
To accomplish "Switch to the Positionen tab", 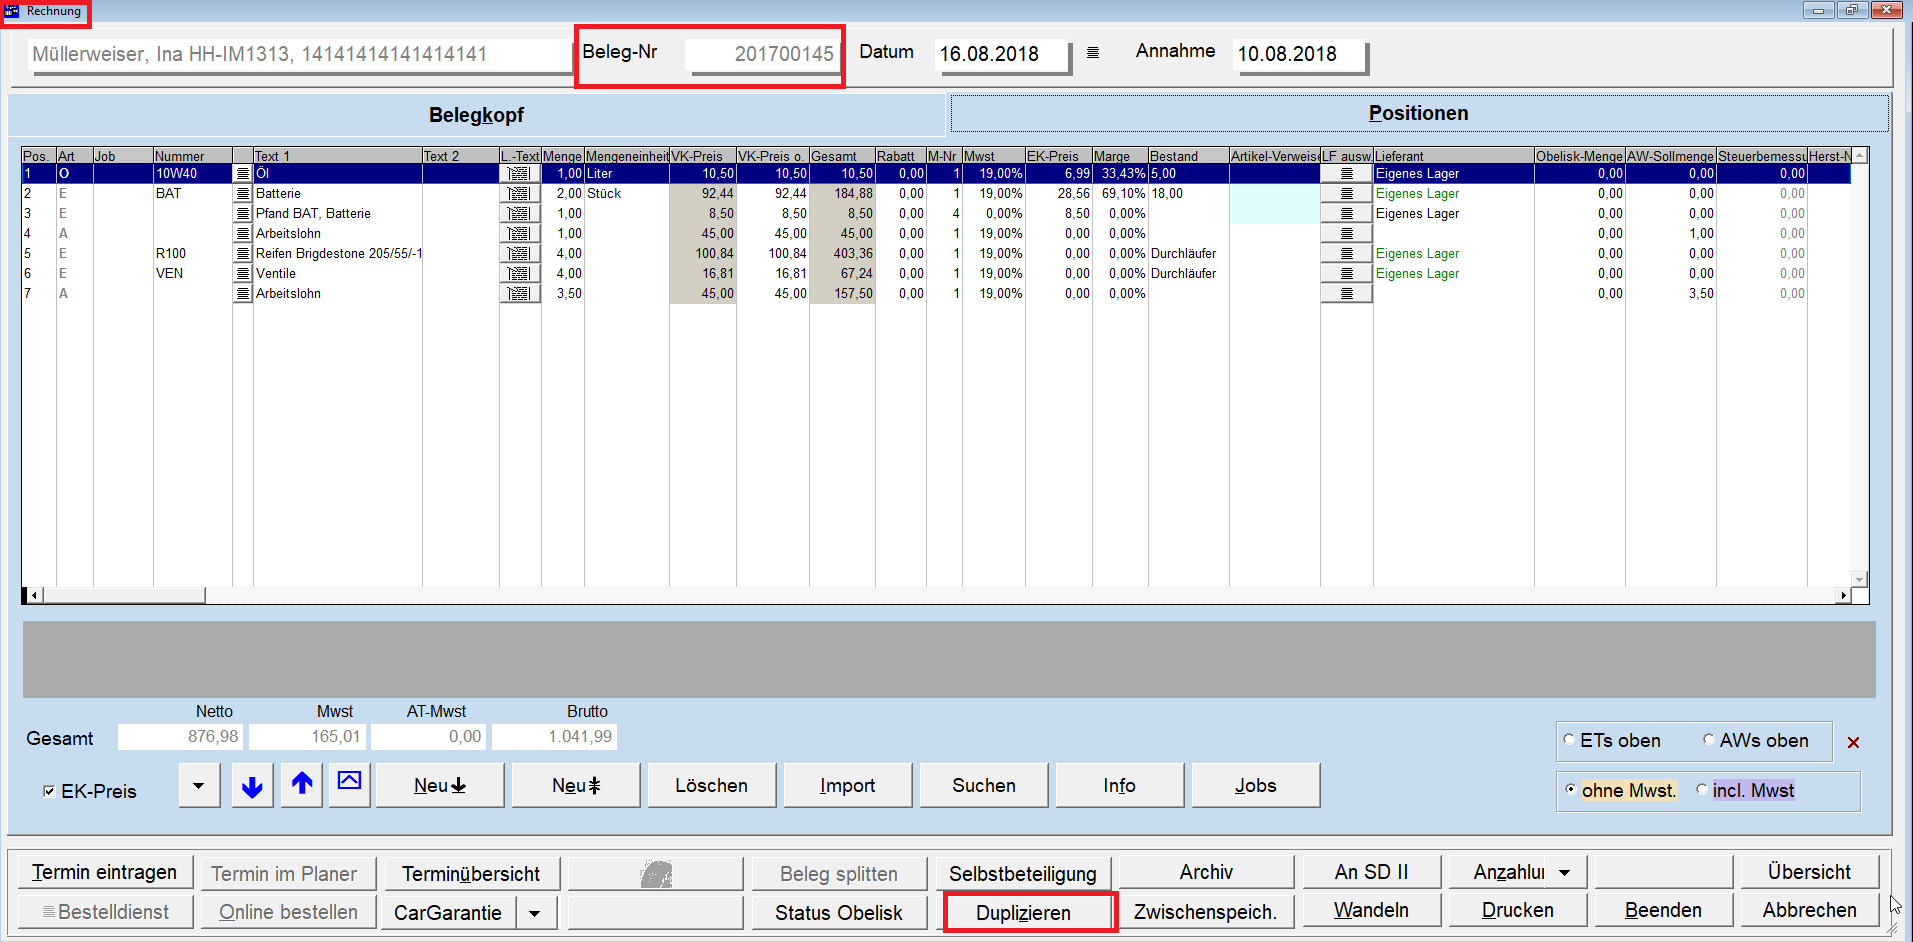I will tap(1418, 113).
